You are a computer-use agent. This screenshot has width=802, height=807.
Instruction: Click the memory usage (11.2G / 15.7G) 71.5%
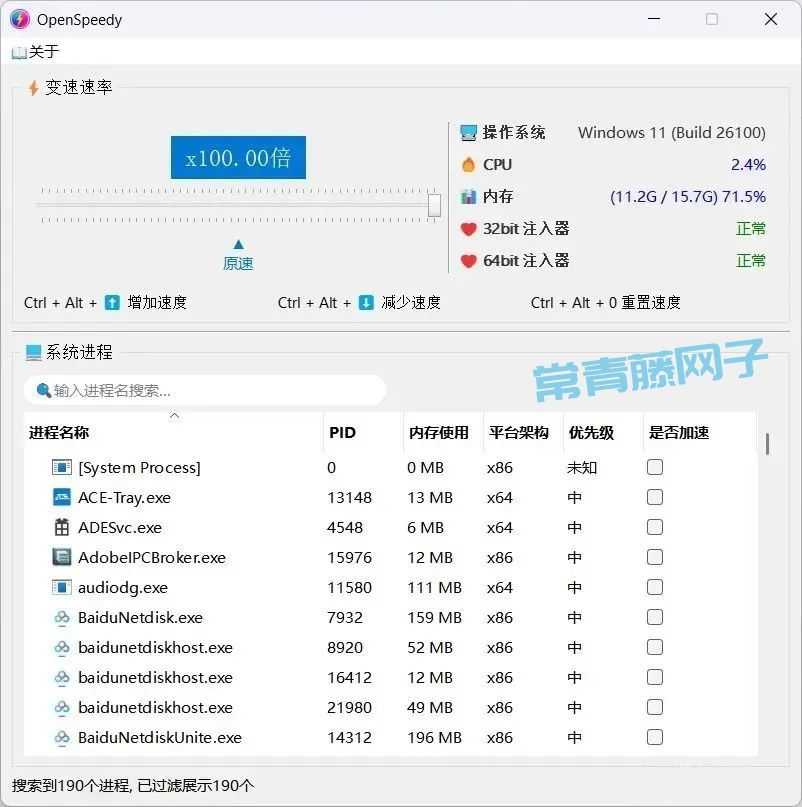click(688, 197)
